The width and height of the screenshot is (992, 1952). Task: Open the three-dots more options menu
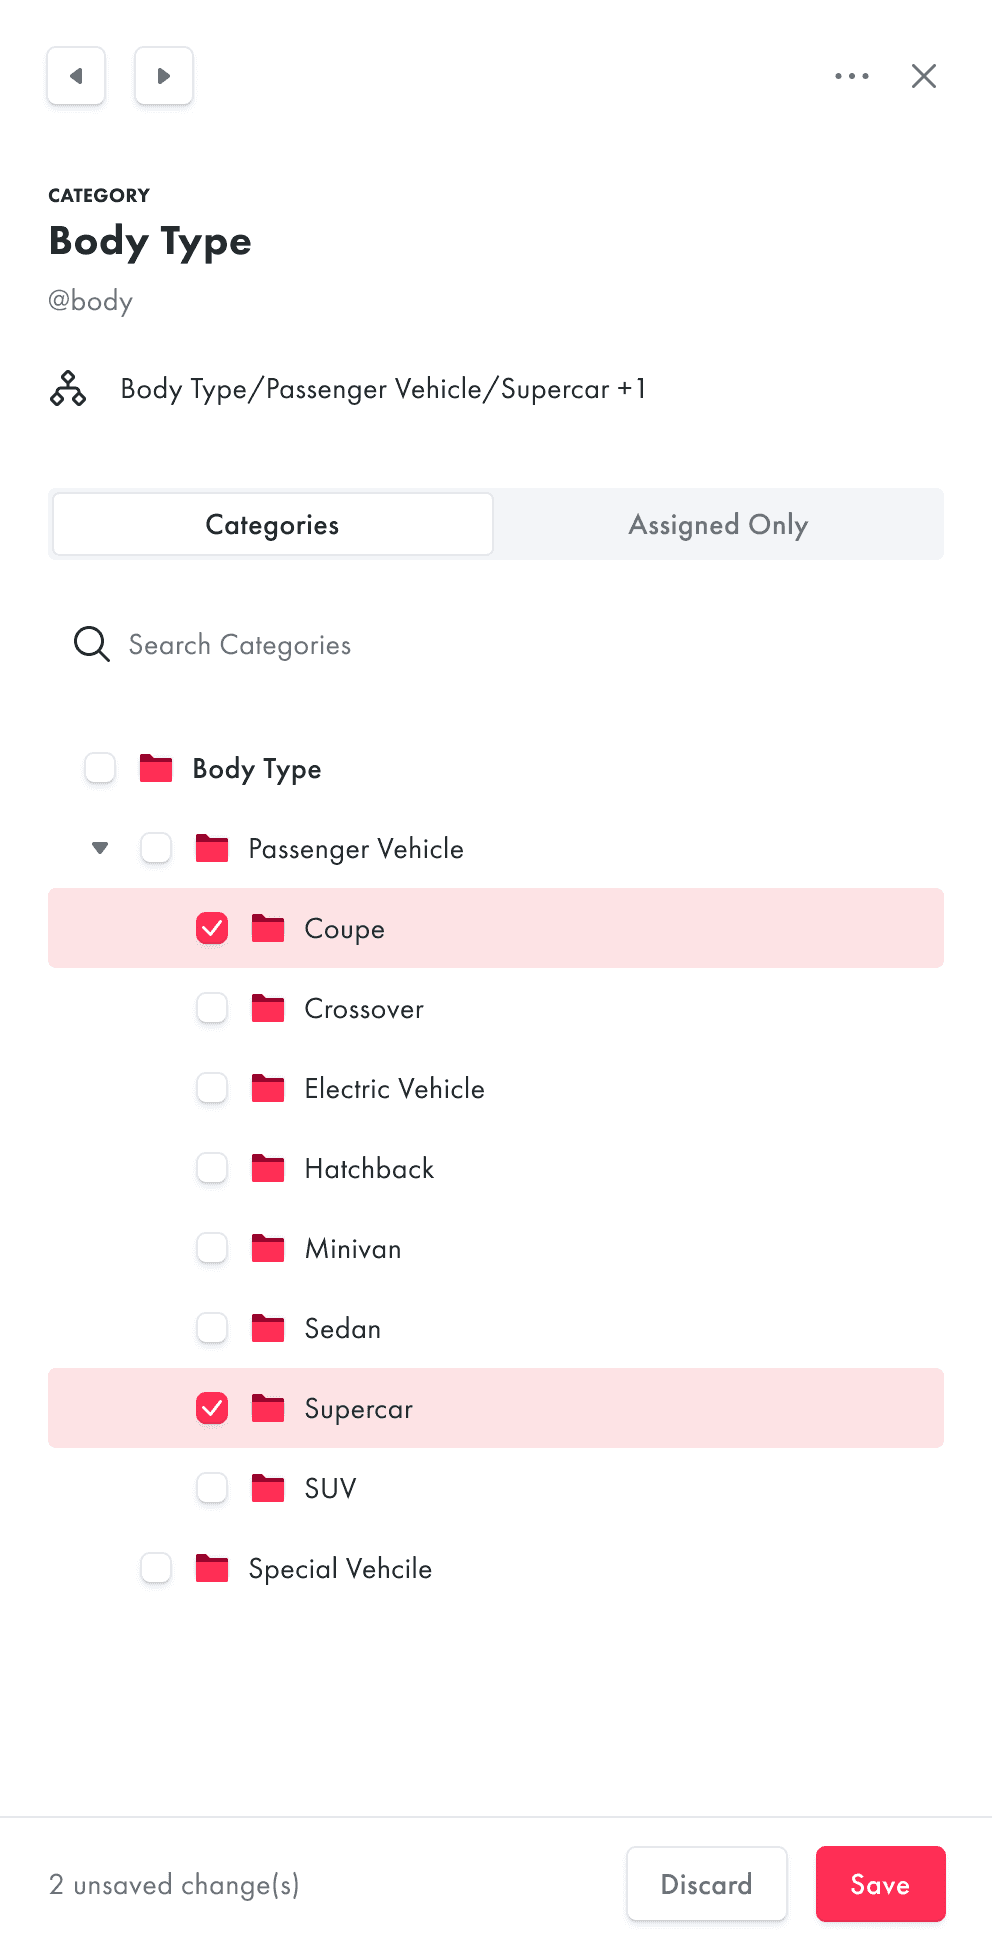pos(852,76)
